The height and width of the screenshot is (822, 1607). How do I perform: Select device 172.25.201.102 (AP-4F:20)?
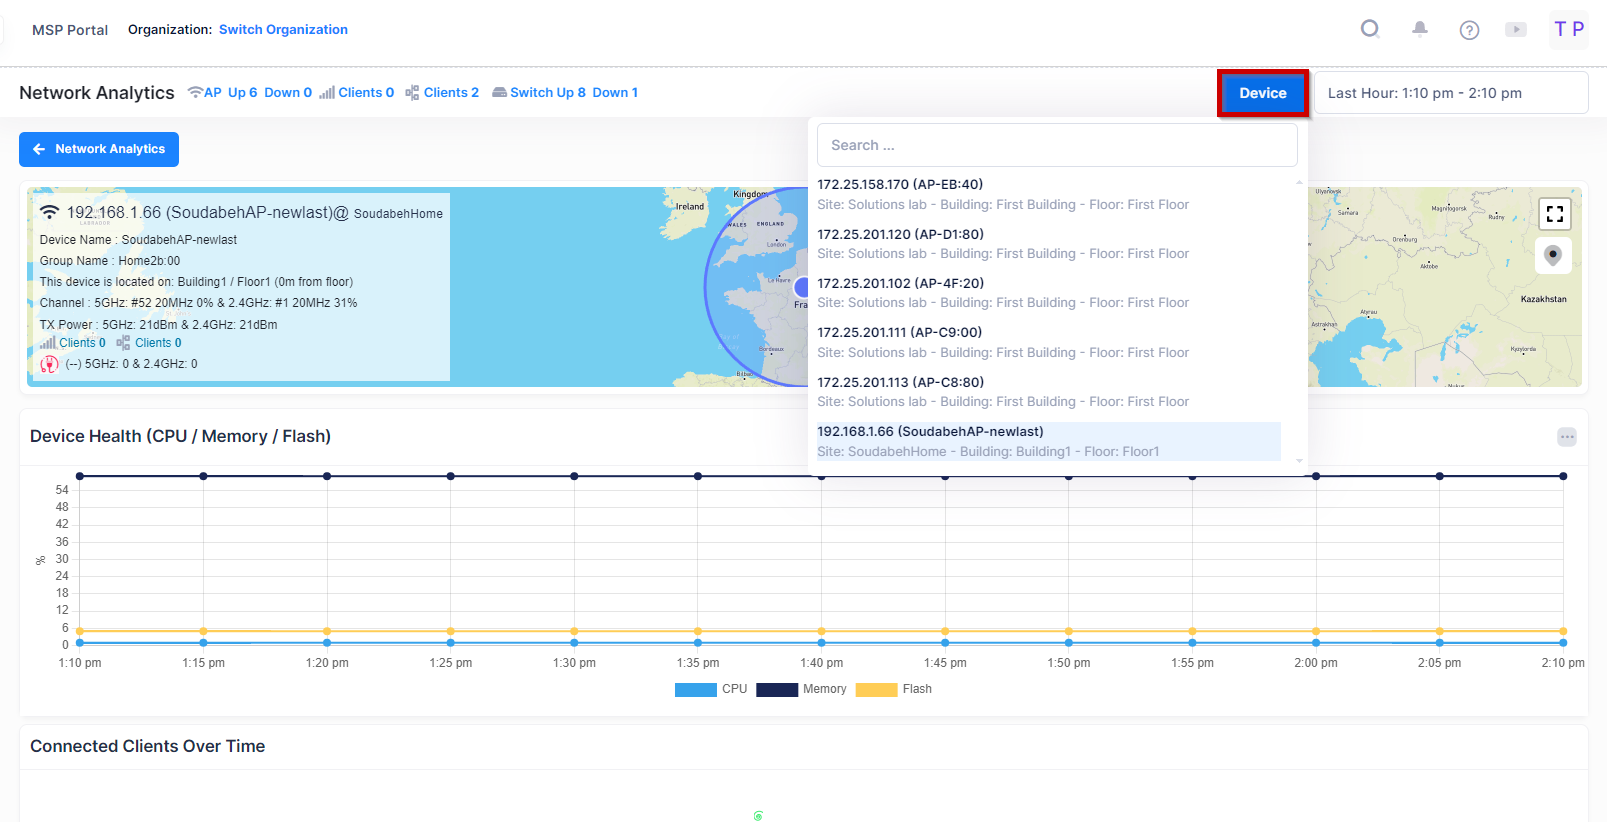pyautogui.click(x=1049, y=293)
